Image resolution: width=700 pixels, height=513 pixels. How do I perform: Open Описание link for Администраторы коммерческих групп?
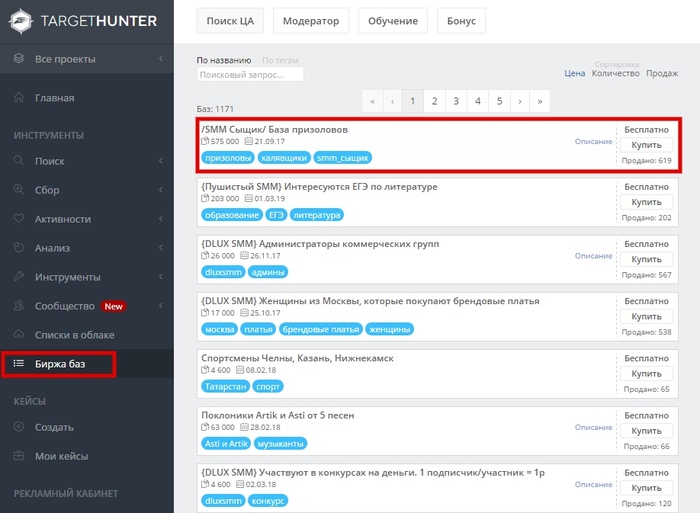pos(593,256)
